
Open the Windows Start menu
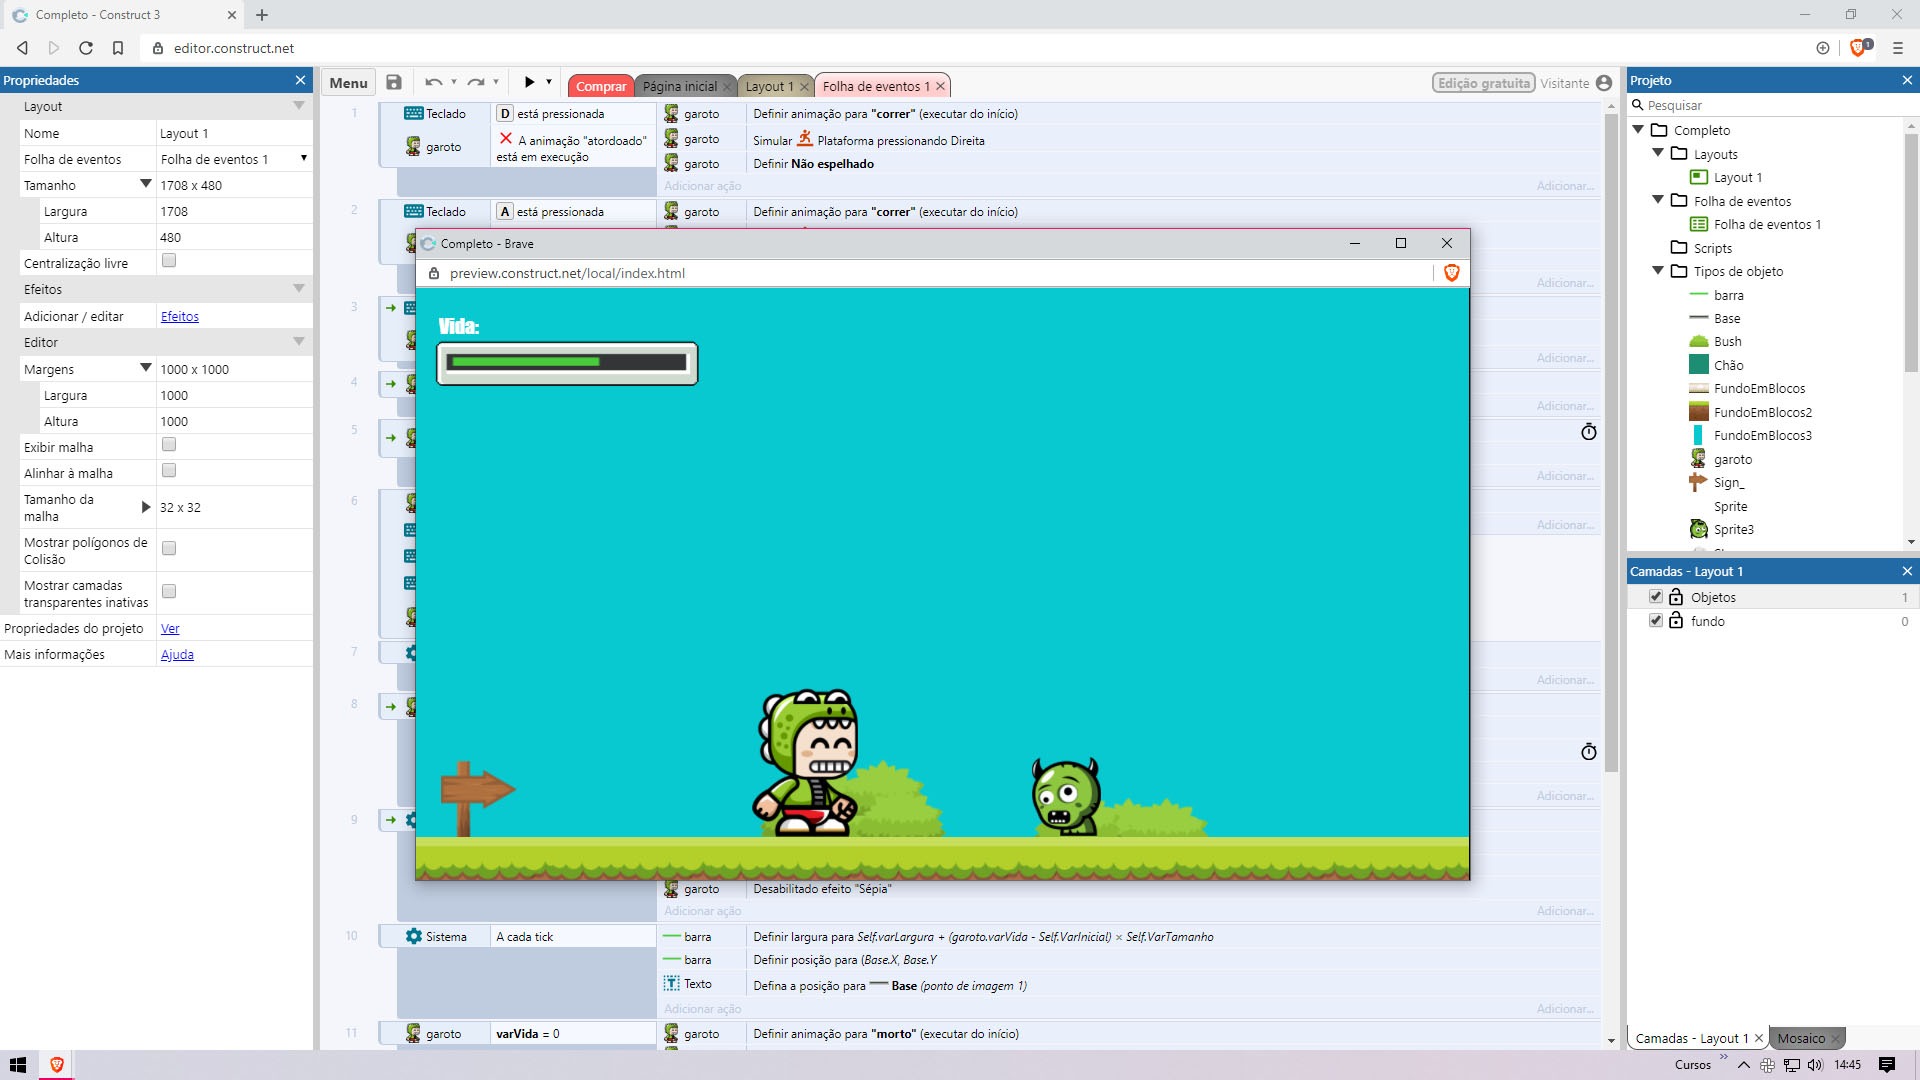click(x=17, y=1064)
